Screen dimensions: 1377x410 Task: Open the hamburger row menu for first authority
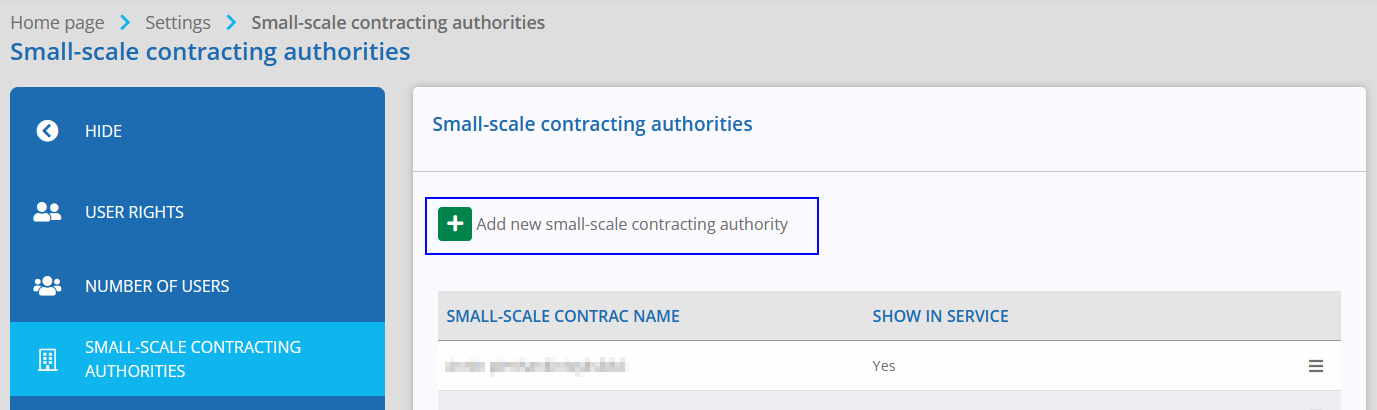(x=1316, y=366)
